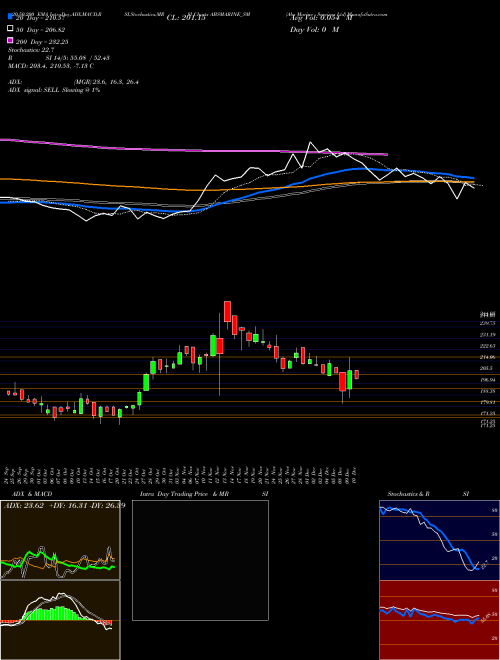
Task: Click the RSI 14/5 values line
Action: tap(59, 58)
